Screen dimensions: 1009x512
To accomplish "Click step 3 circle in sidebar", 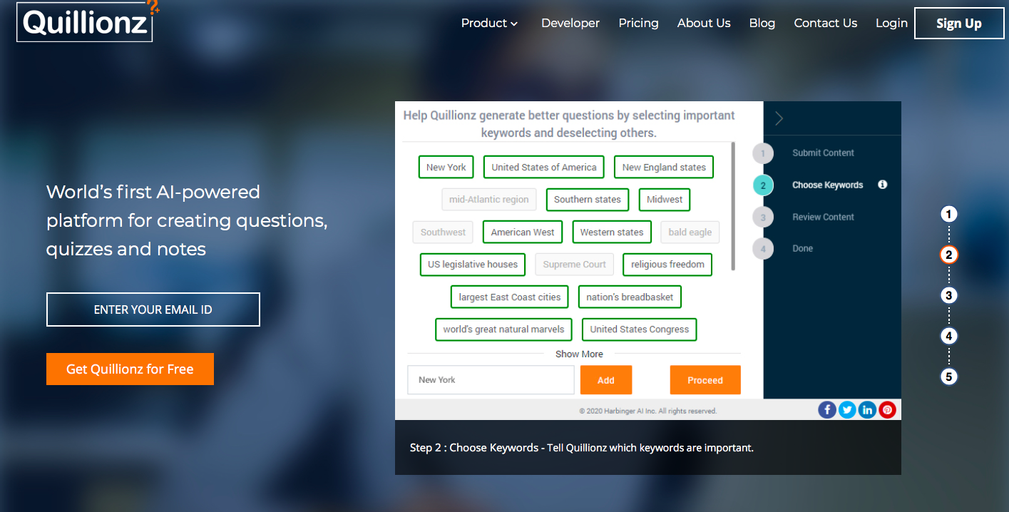I will click(763, 217).
